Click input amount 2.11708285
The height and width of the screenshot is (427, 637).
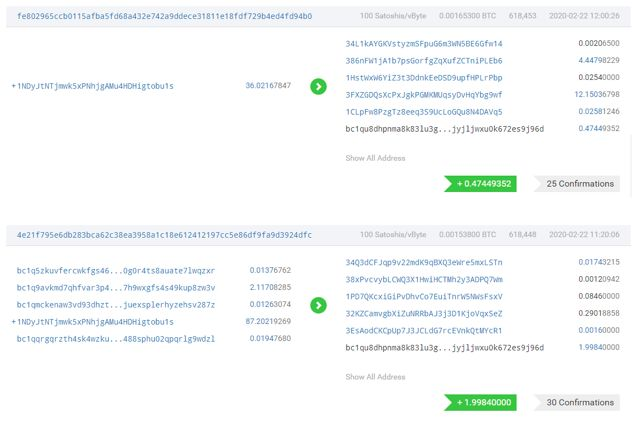tap(270, 287)
